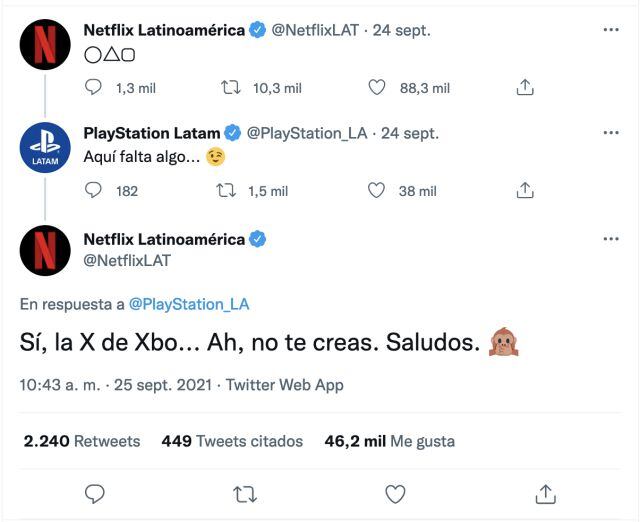Retweet the PlayStation Latam tweet

click(x=225, y=190)
